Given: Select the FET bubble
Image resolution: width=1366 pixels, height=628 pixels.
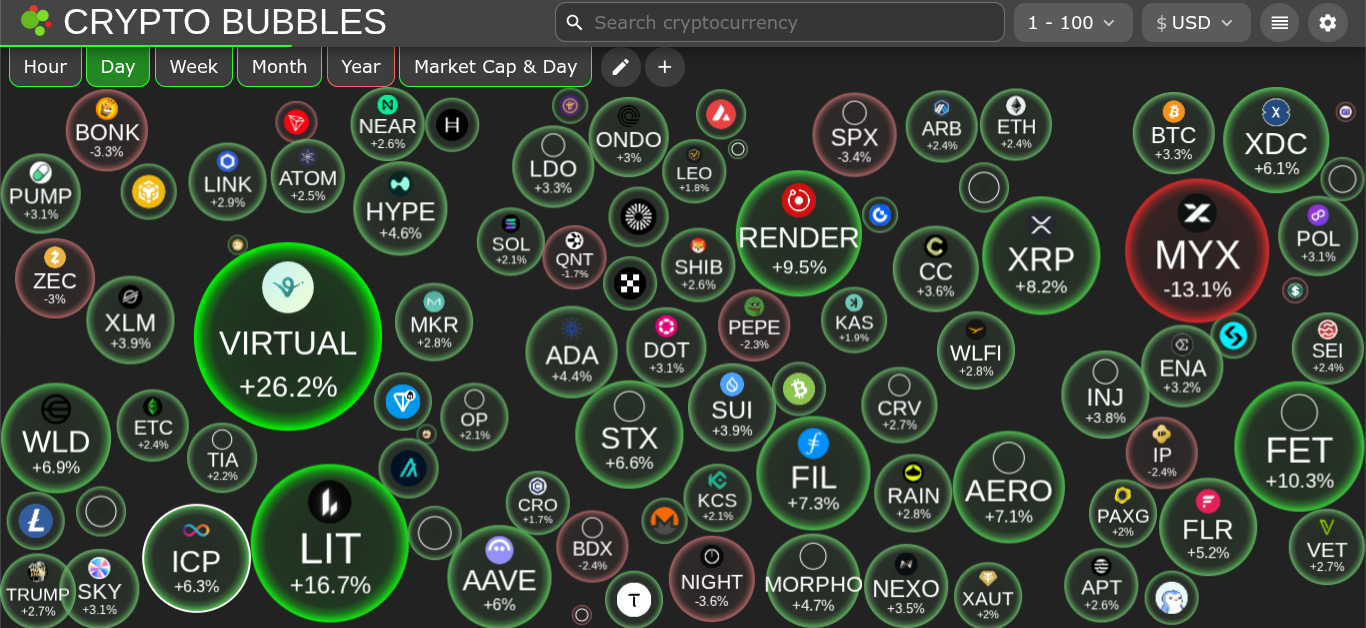Looking at the screenshot, I should (1299, 446).
